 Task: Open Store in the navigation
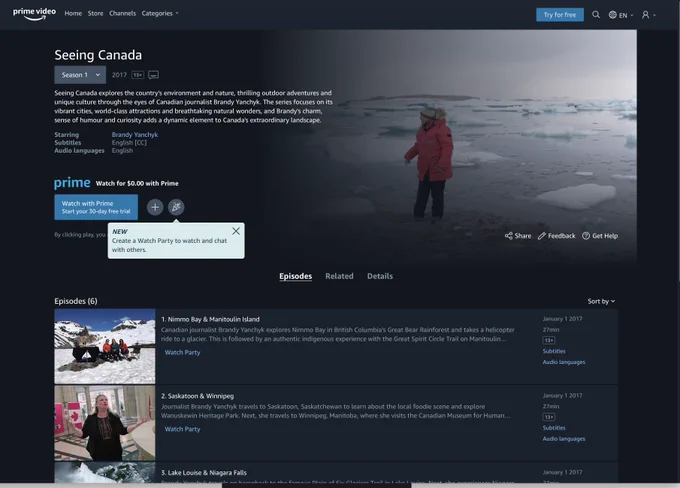pyautogui.click(x=95, y=13)
